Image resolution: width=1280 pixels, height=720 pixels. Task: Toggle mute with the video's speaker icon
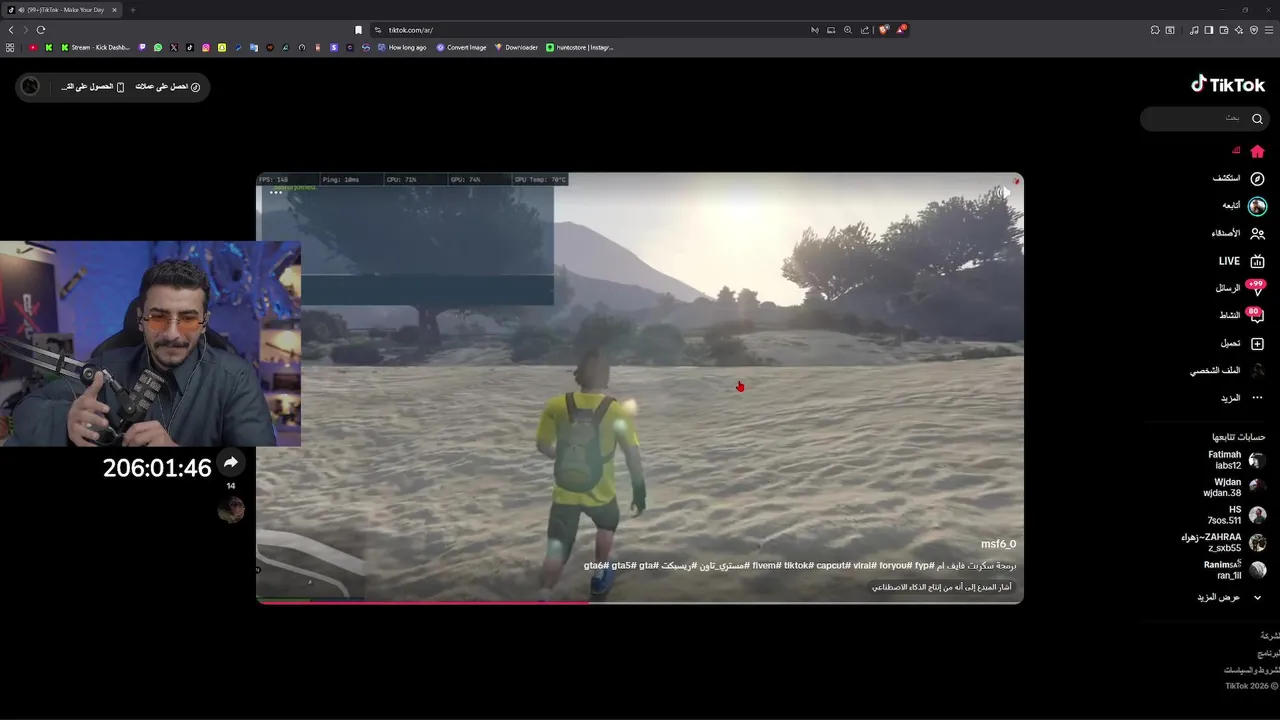tap(1004, 192)
